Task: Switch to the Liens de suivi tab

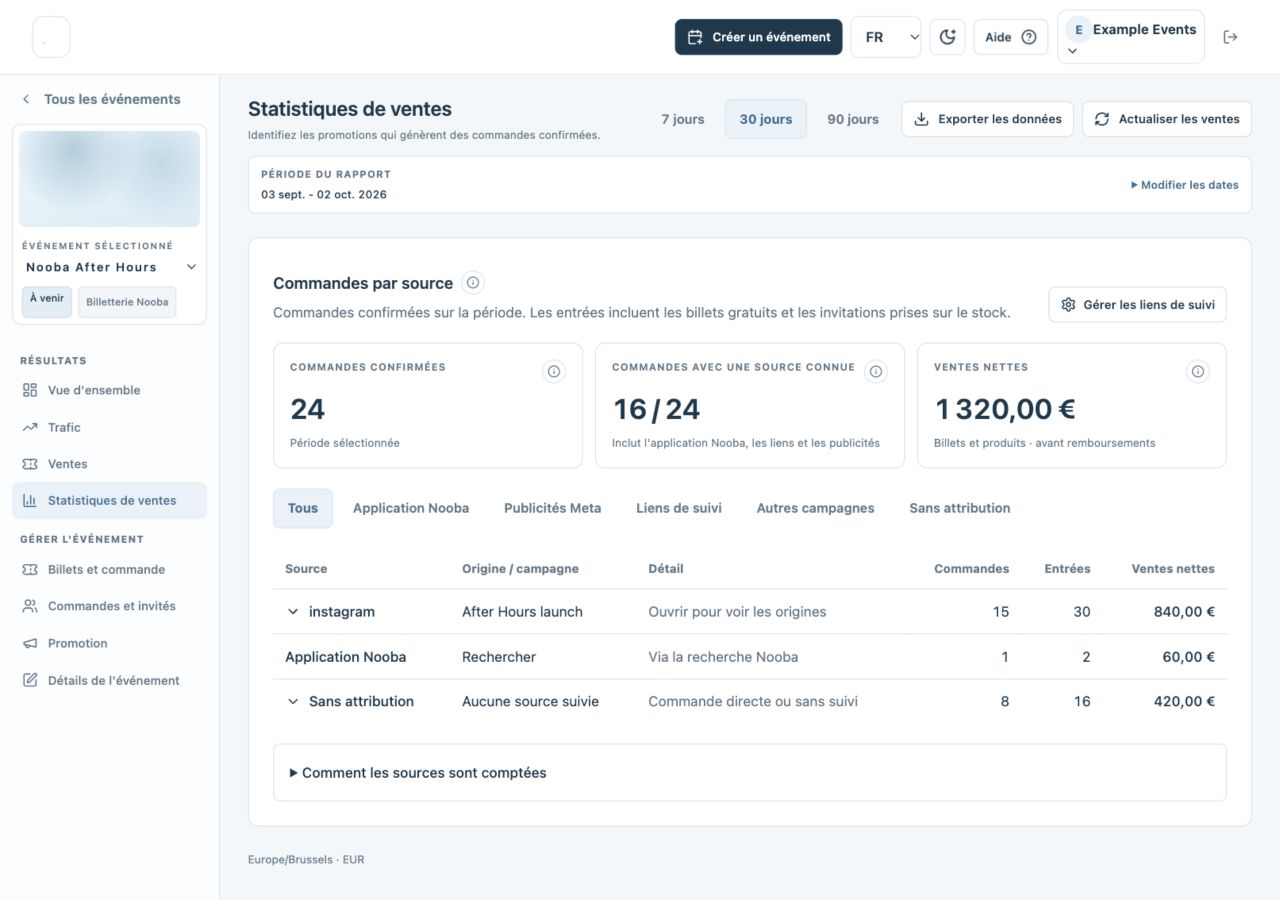Action: coord(679,508)
